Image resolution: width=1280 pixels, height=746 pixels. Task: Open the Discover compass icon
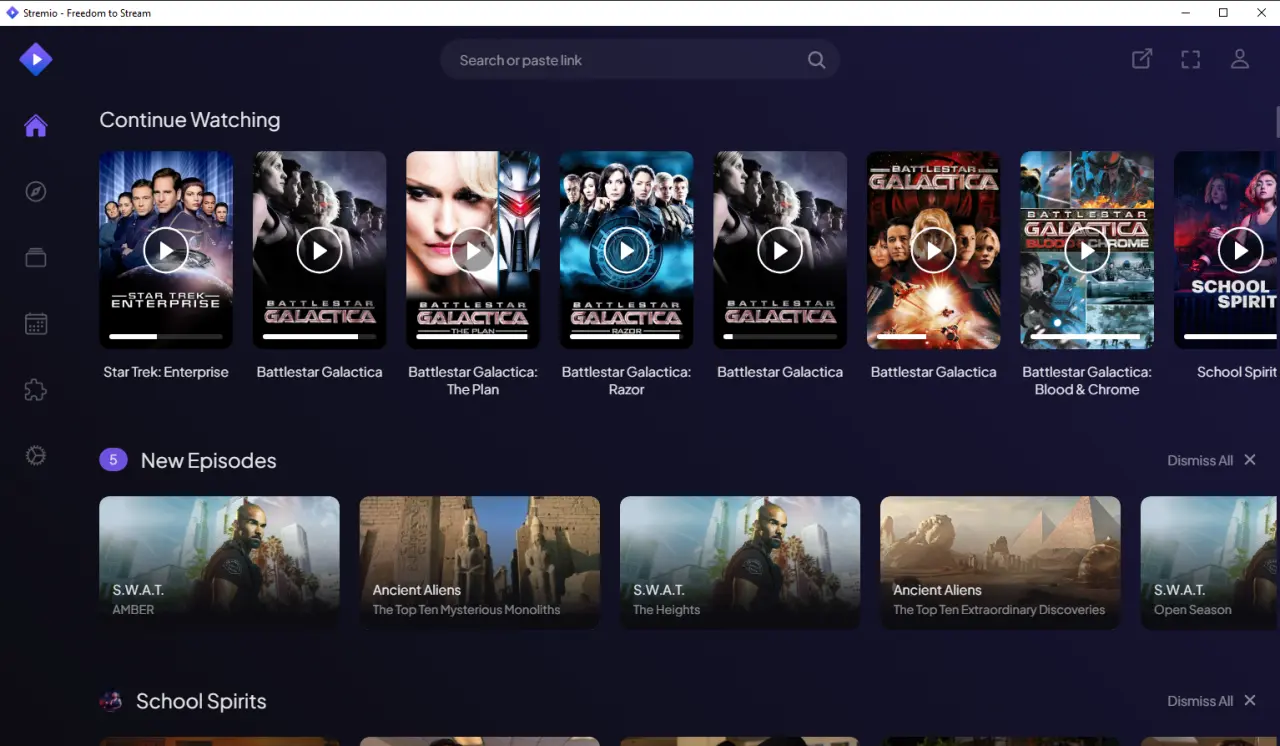(x=36, y=192)
